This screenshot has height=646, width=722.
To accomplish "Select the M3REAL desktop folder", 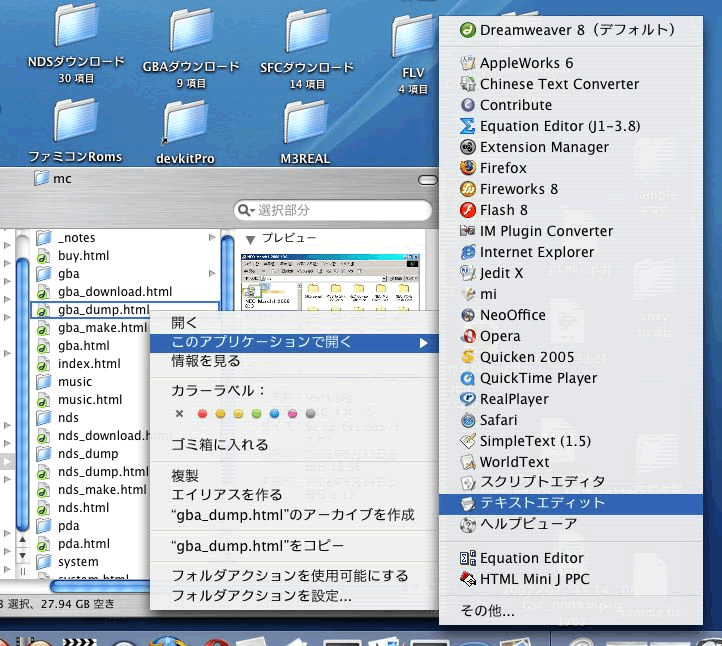I will pyautogui.click(x=305, y=134).
